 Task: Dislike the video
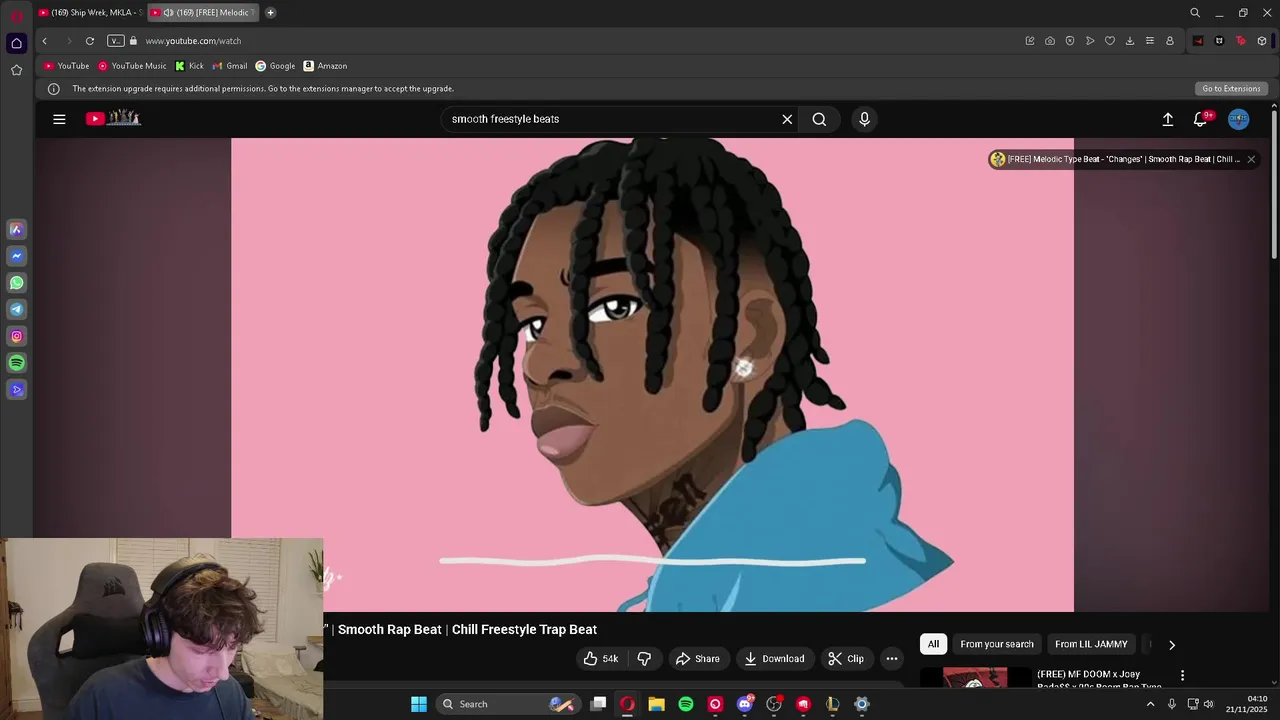[x=644, y=659]
